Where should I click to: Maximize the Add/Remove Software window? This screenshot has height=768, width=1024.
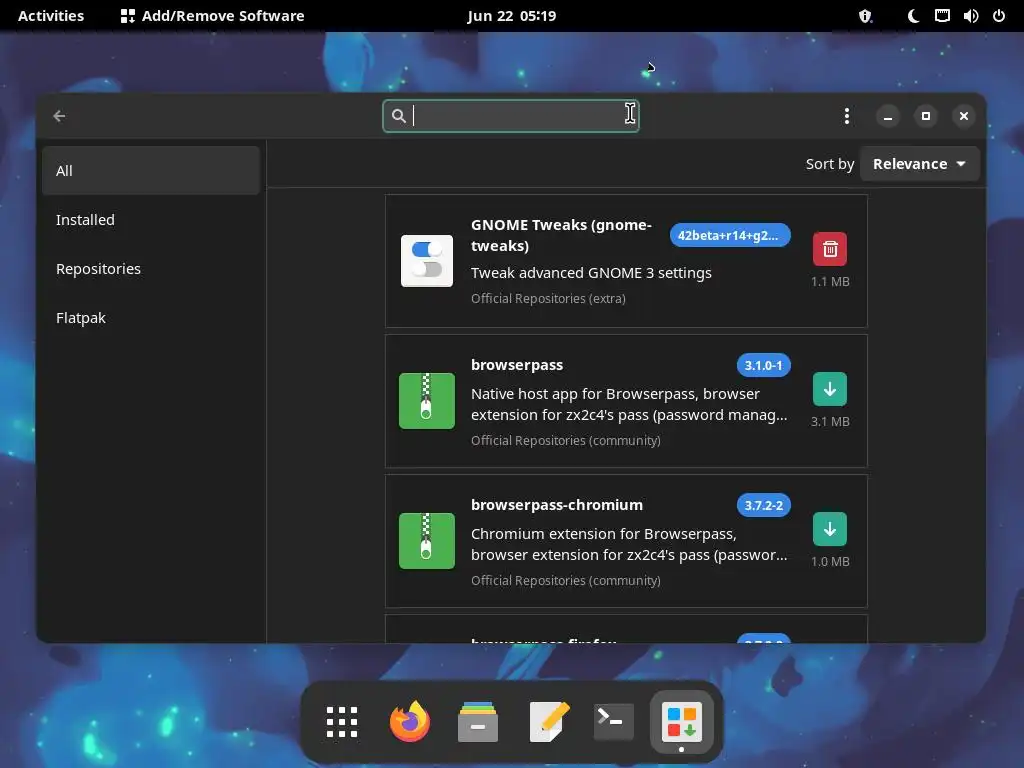coord(925,116)
